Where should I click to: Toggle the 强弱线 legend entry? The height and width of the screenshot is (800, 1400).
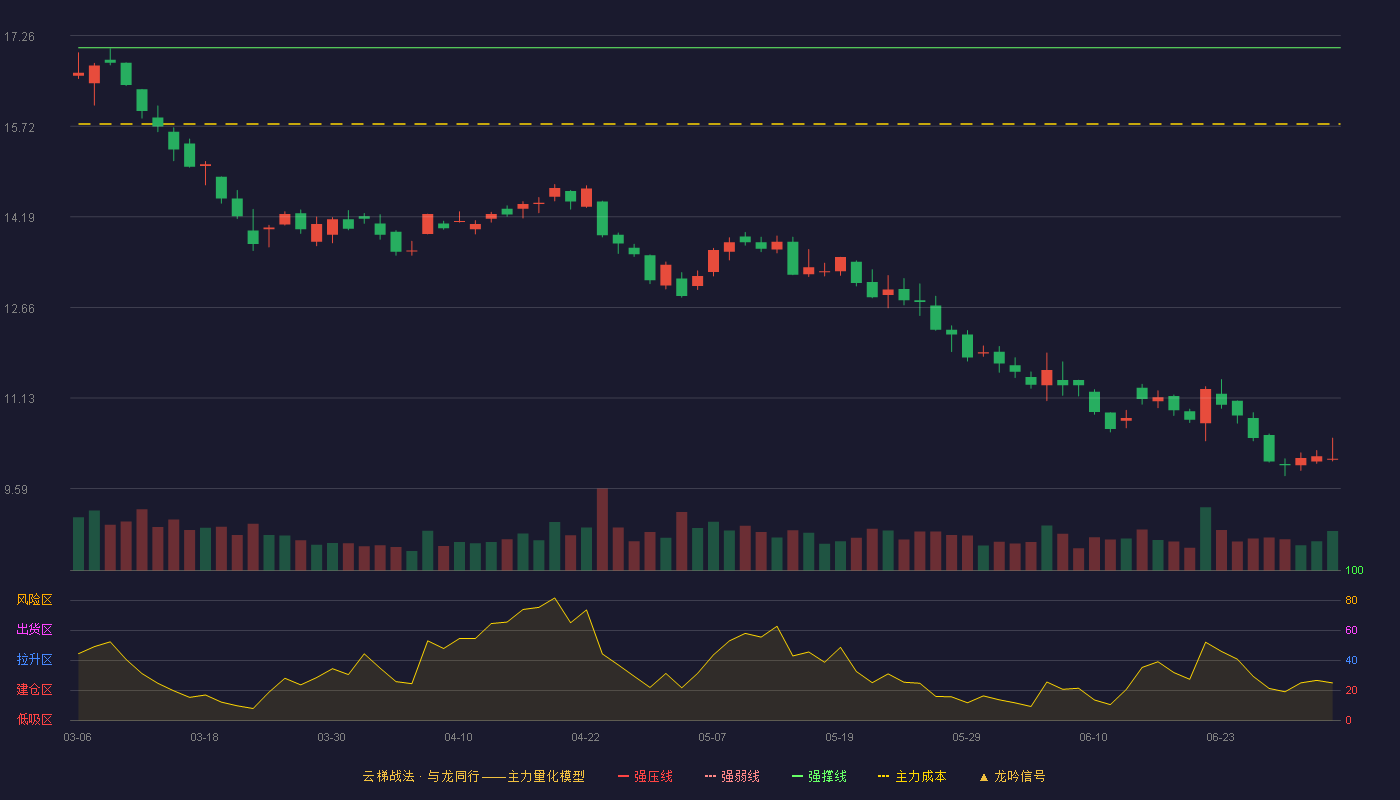[x=732, y=776]
